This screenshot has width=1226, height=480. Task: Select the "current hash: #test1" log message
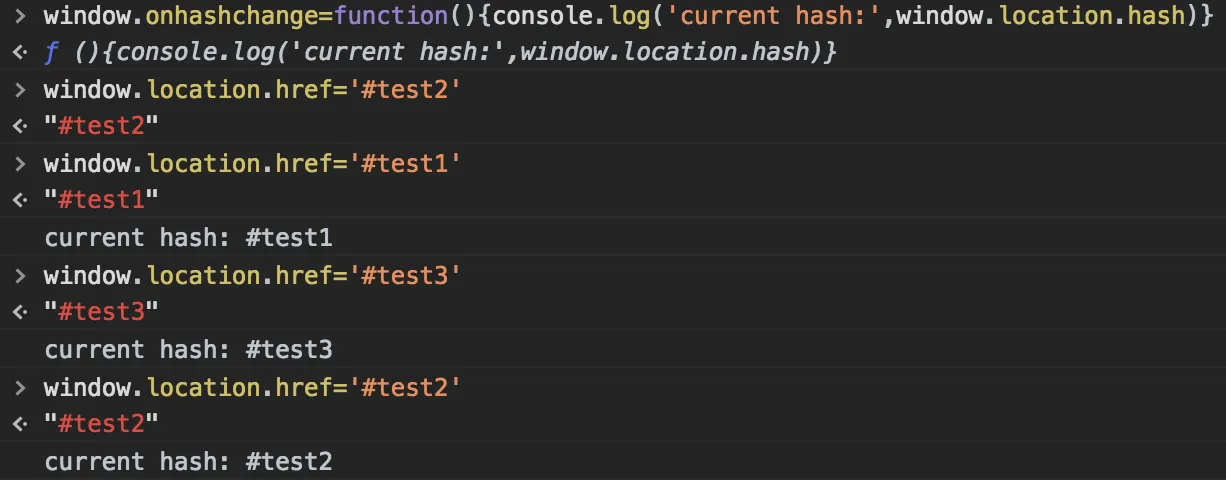coord(188,238)
